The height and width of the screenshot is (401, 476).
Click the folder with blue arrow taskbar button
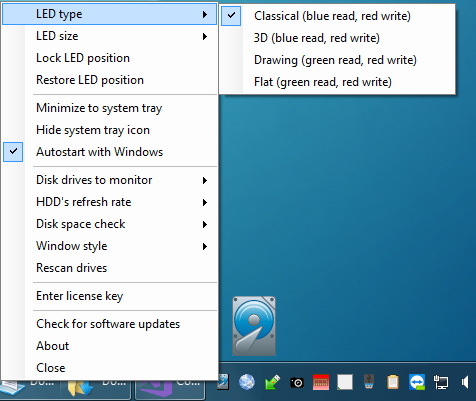95,389
